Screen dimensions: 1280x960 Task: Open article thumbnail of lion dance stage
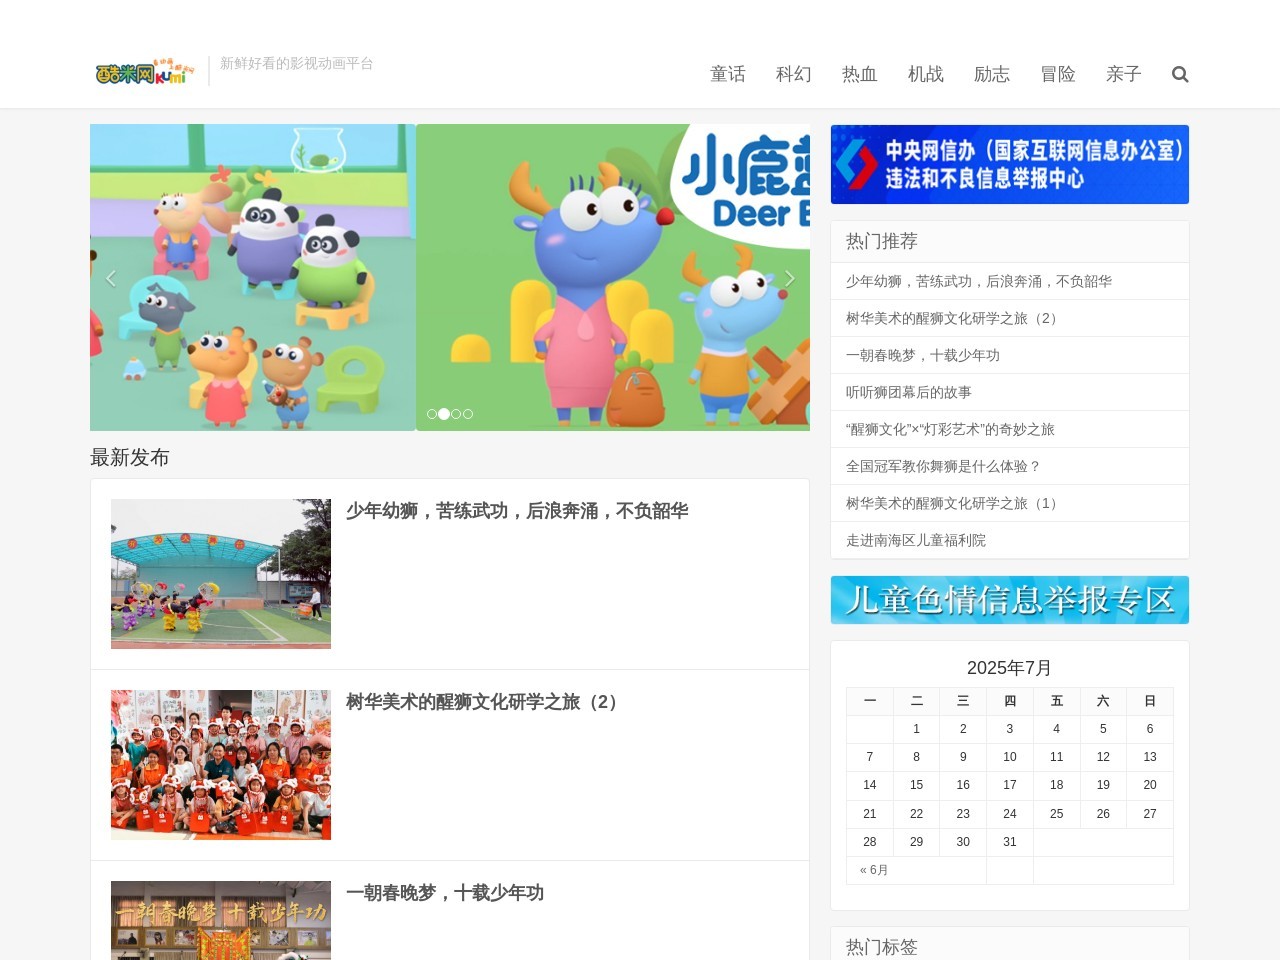221,574
